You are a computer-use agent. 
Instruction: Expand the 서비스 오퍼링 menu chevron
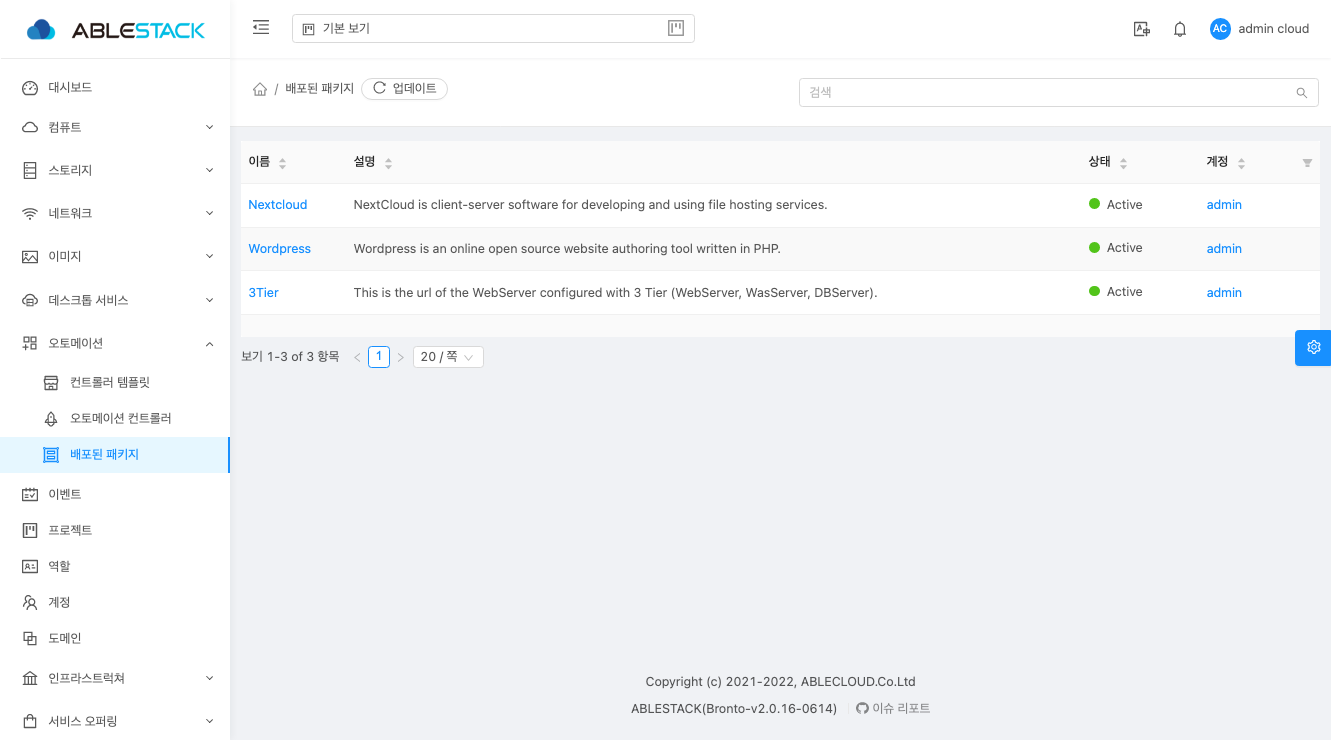210,721
